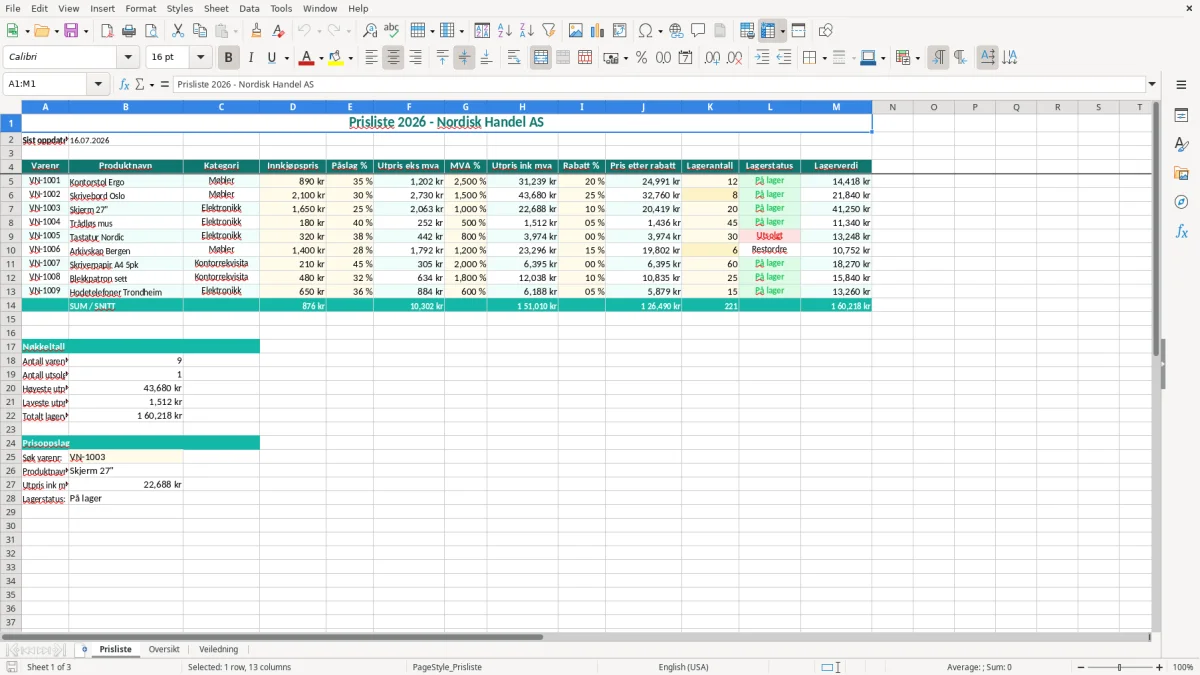
Task: Expand the formula bar
Action: pyautogui.click(x=1153, y=84)
